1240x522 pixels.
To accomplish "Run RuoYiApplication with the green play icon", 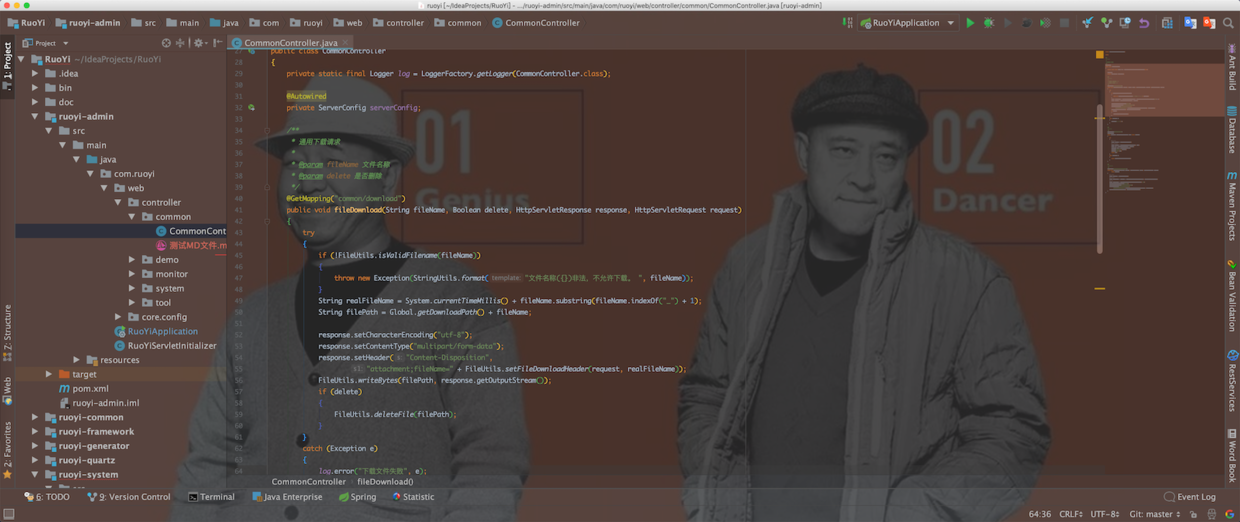I will coord(970,23).
